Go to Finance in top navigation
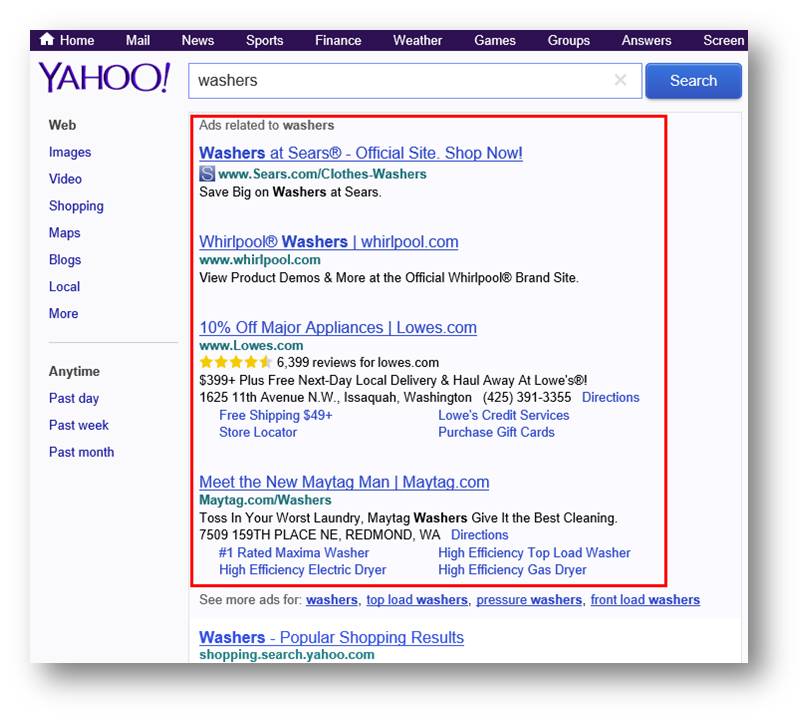The height and width of the screenshot is (721, 806). [x=338, y=40]
